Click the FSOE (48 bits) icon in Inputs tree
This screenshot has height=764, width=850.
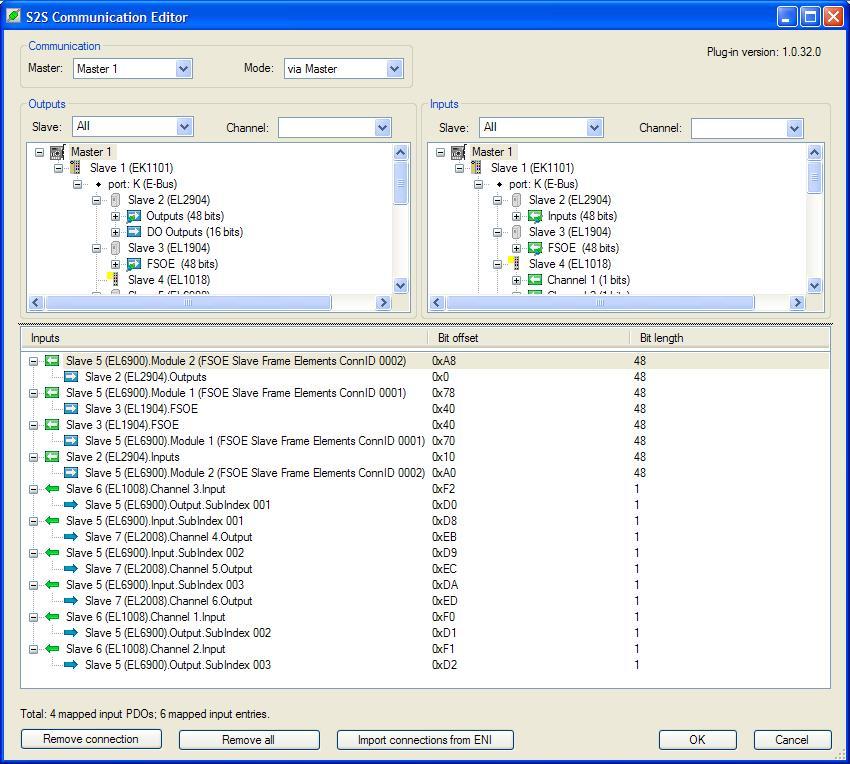[535, 248]
